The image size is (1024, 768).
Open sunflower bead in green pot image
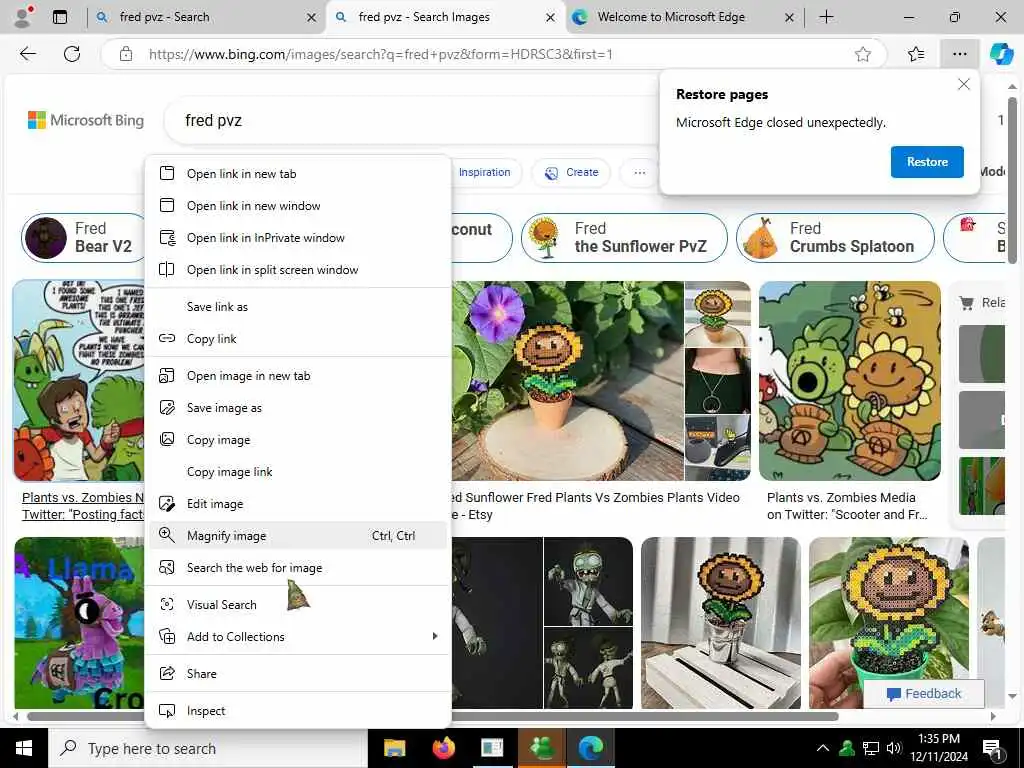888,623
